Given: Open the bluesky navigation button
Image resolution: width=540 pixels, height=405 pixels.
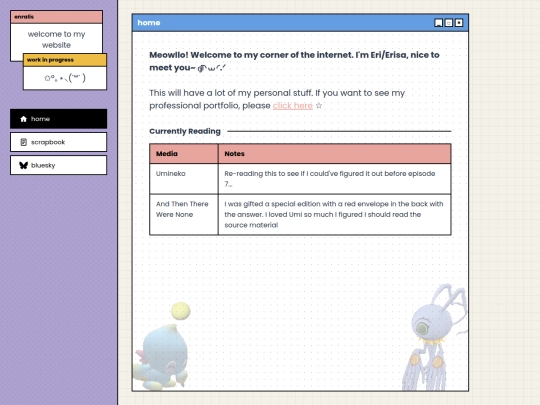Looking at the screenshot, I should 59,165.
